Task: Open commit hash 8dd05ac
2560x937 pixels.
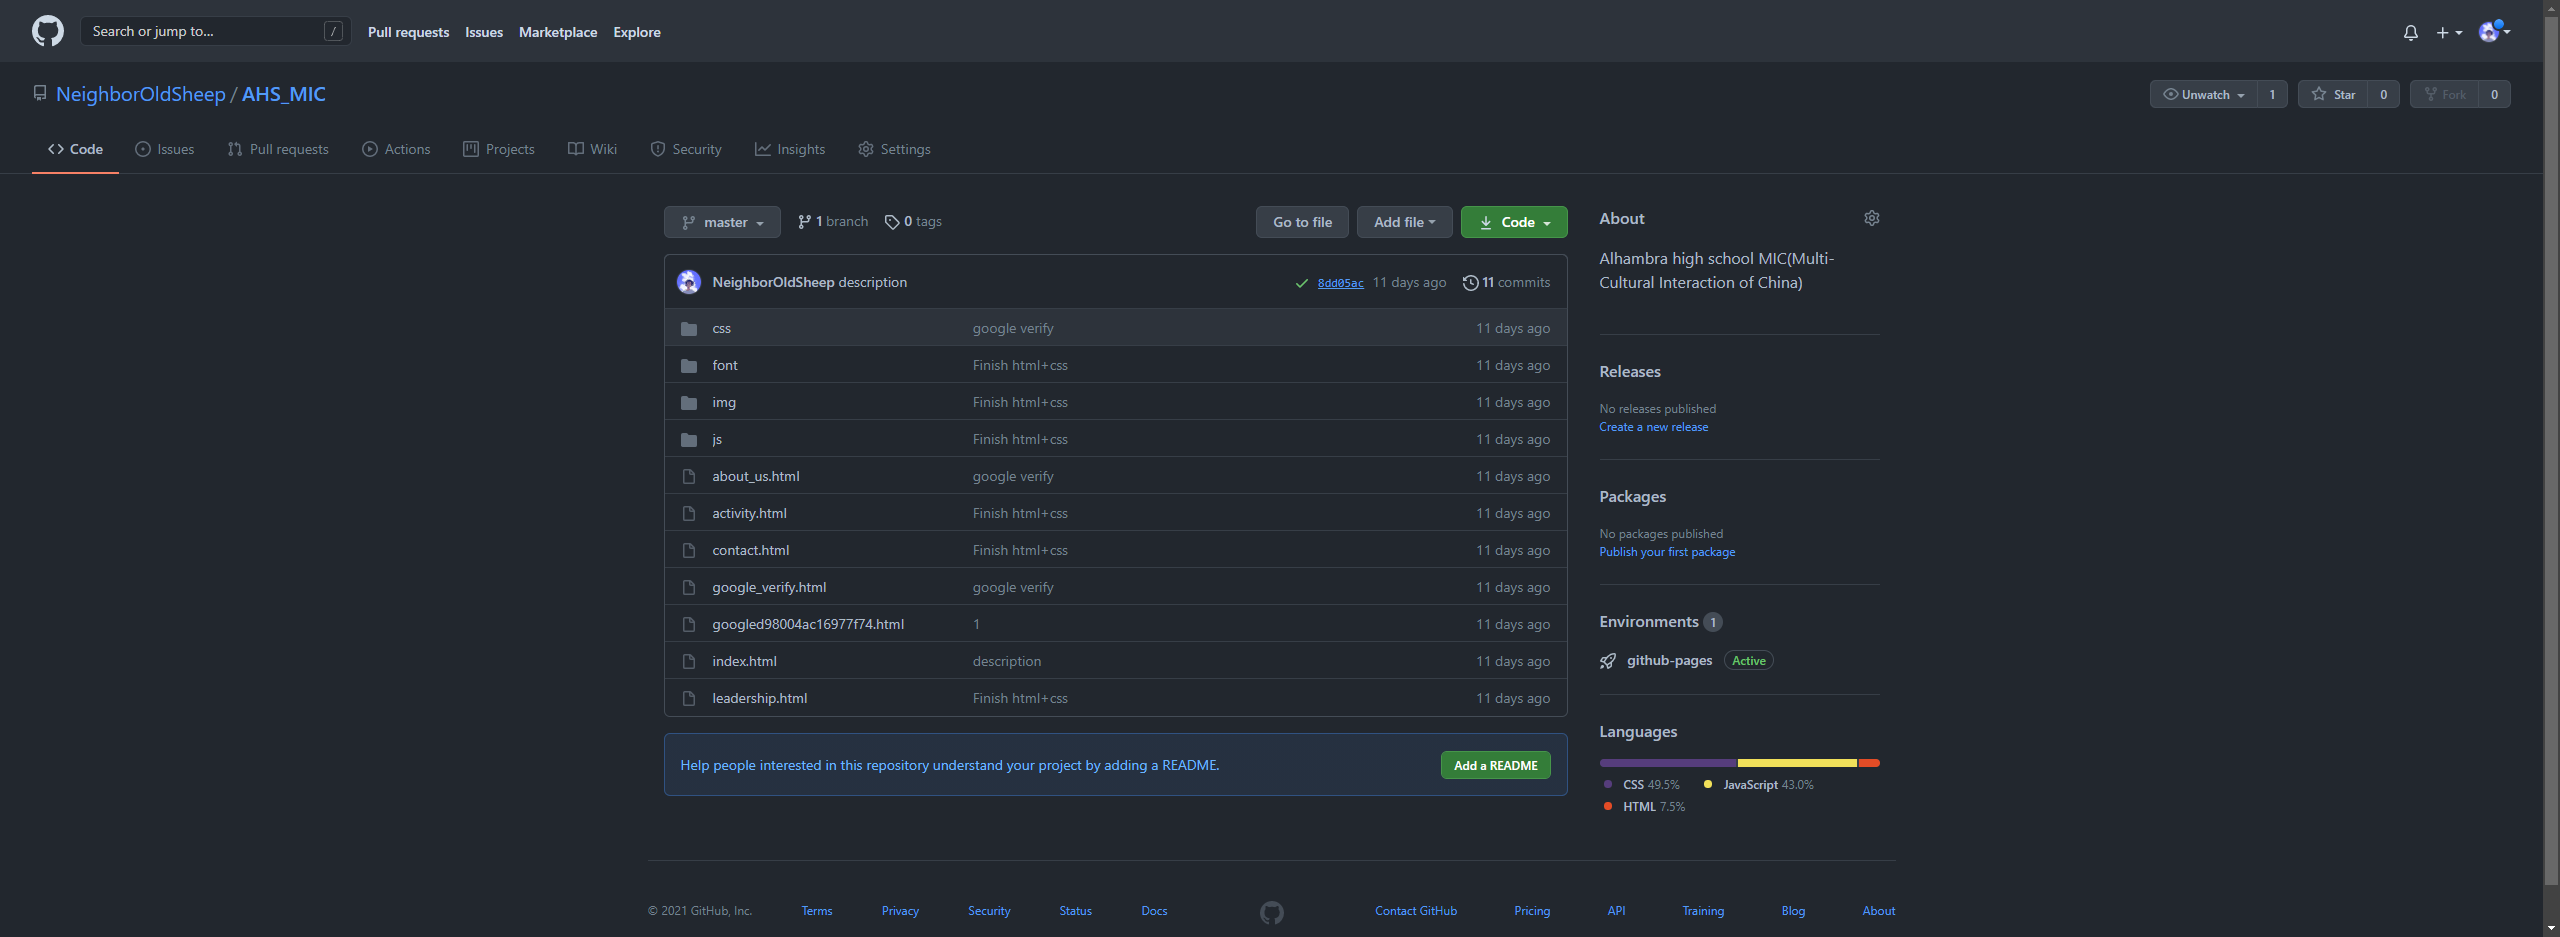Action: point(1340,283)
